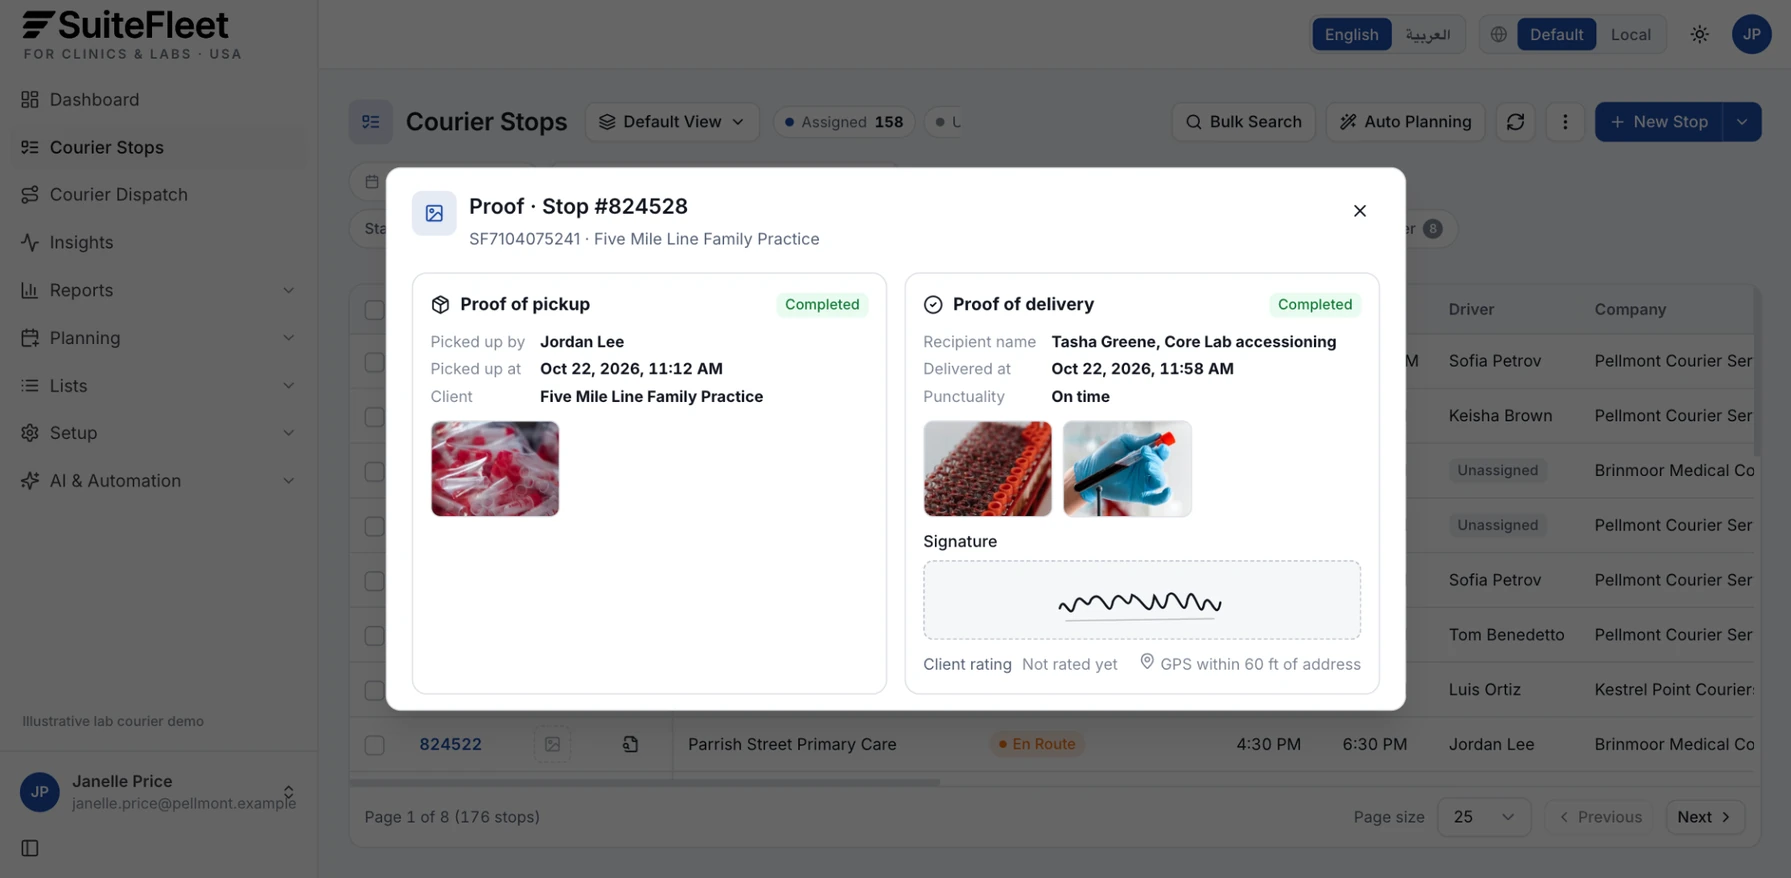This screenshot has height=878, width=1791.
Task: Go to Courier Dispatch in sidebar
Action: click(x=118, y=195)
